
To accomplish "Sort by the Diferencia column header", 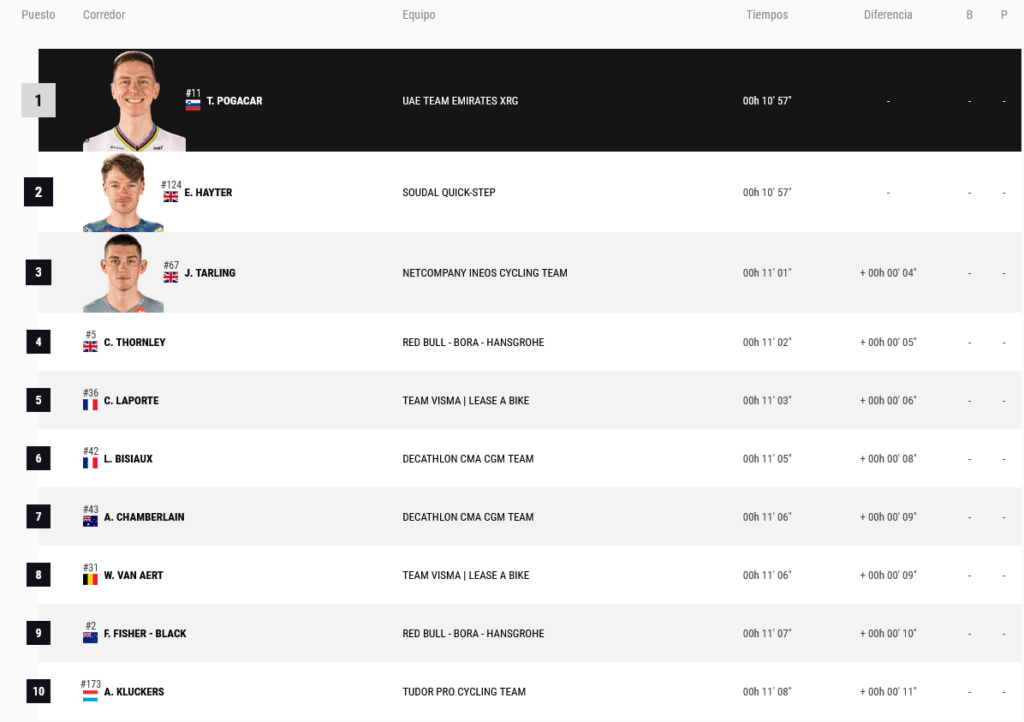I will pos(888,14).
